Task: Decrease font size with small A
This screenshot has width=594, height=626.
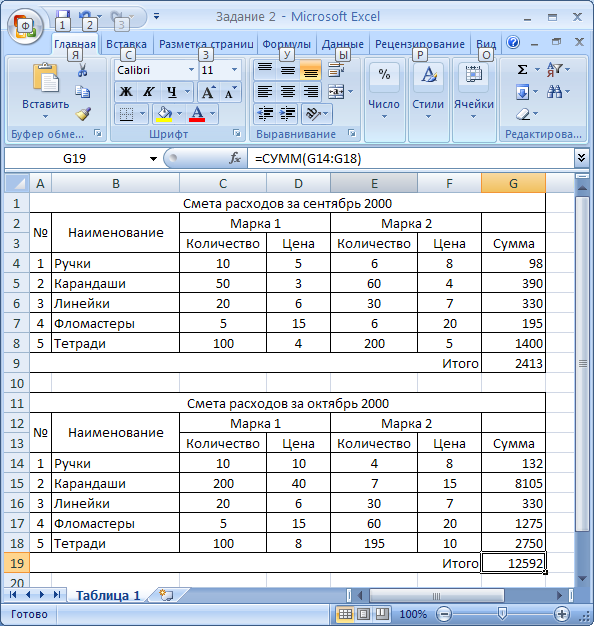Action: click(x=230, y=92)
